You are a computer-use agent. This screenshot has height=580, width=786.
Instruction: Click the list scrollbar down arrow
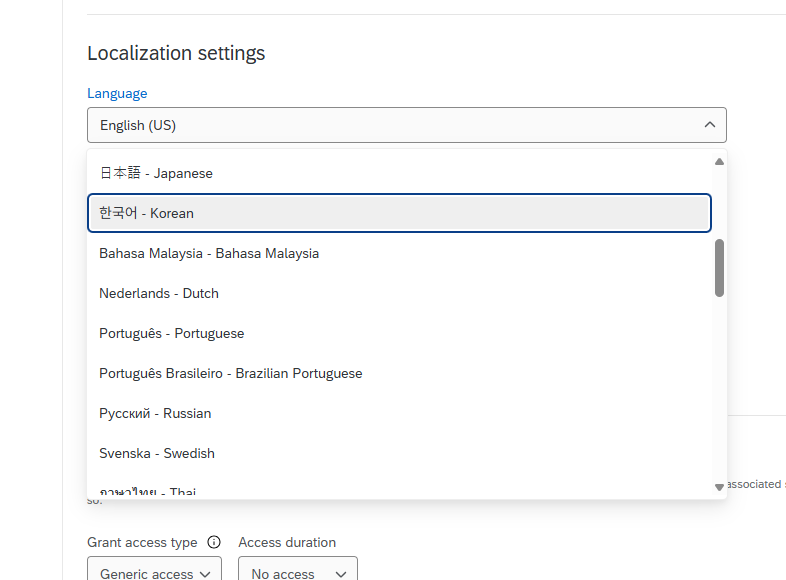[719, 487]
